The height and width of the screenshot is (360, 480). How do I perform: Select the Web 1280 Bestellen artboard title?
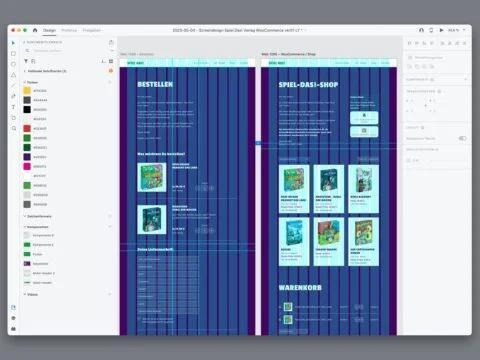[x=137, y=54]
